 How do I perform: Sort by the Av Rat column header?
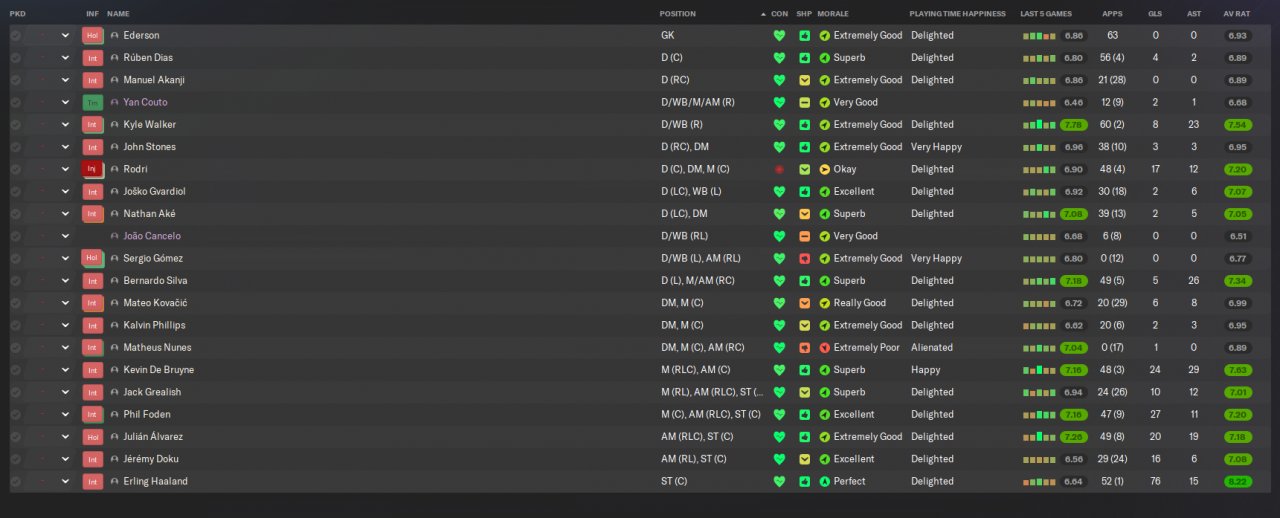pos(1236,14)
